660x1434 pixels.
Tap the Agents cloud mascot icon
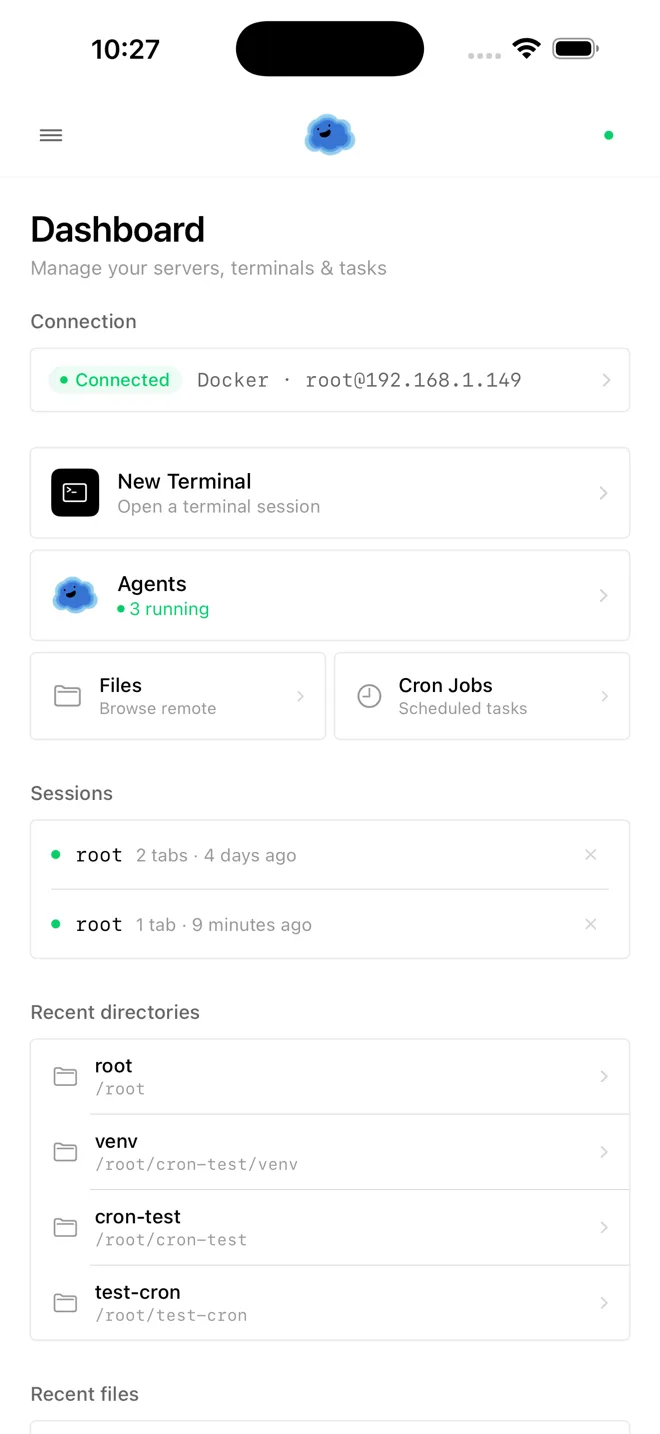(x=75, y=595)
